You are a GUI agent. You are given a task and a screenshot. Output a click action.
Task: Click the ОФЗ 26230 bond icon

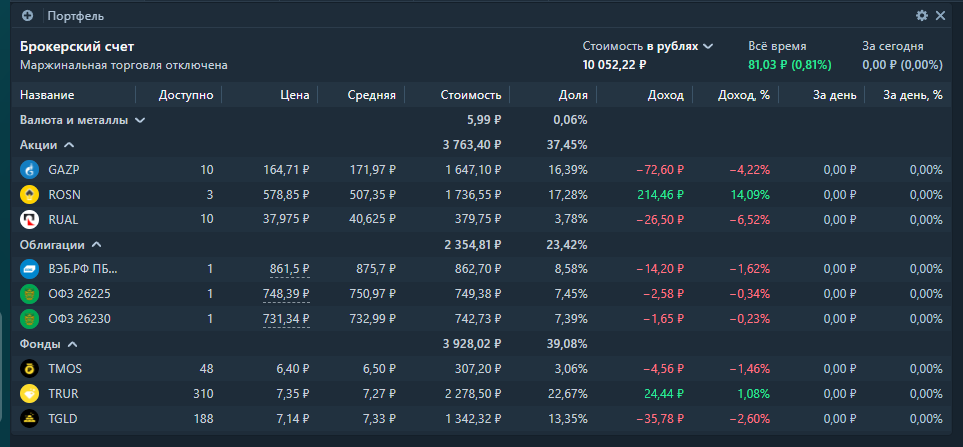(29, 319)
